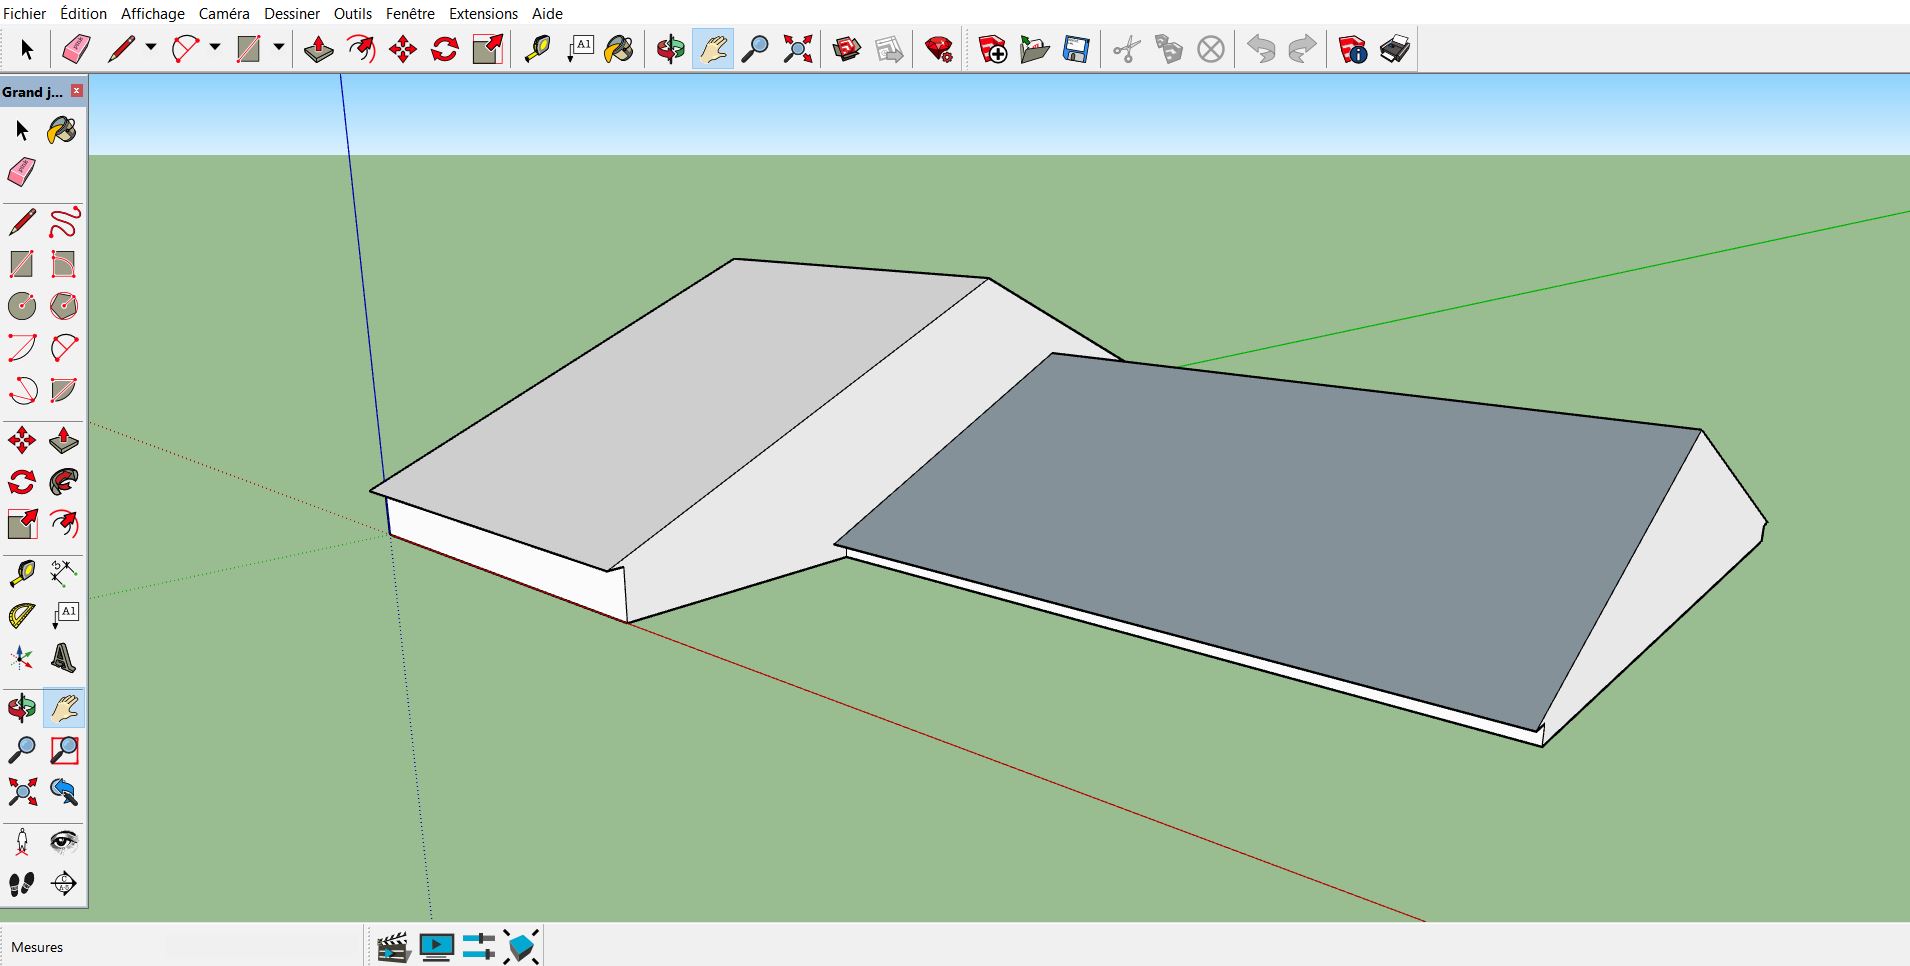Activate the Look Around eye tool
The height and width of the screenshot is (966, 1910).
tap(64, 842)
